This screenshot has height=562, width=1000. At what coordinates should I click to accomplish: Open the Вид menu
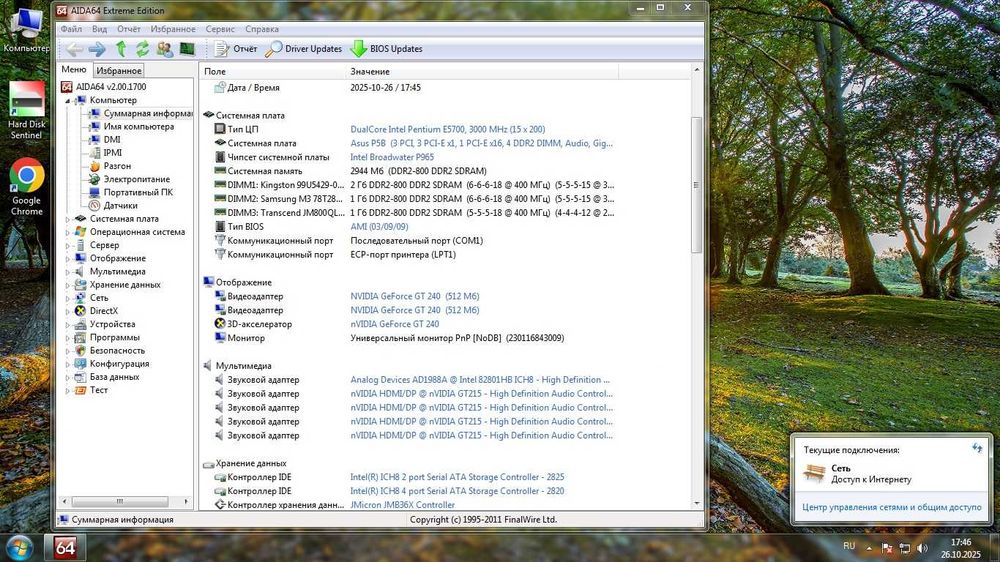99,29
